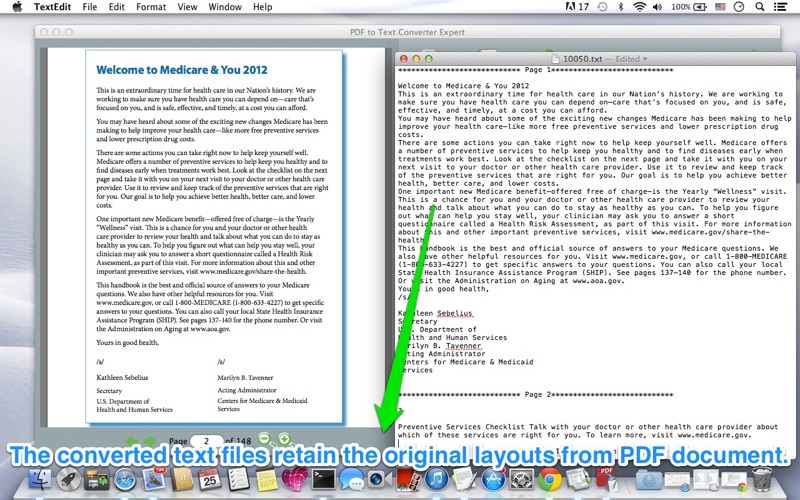The height and width of the screenshot is (500, 800).
Task: Click the page number input field
Action: click(206, 440)
